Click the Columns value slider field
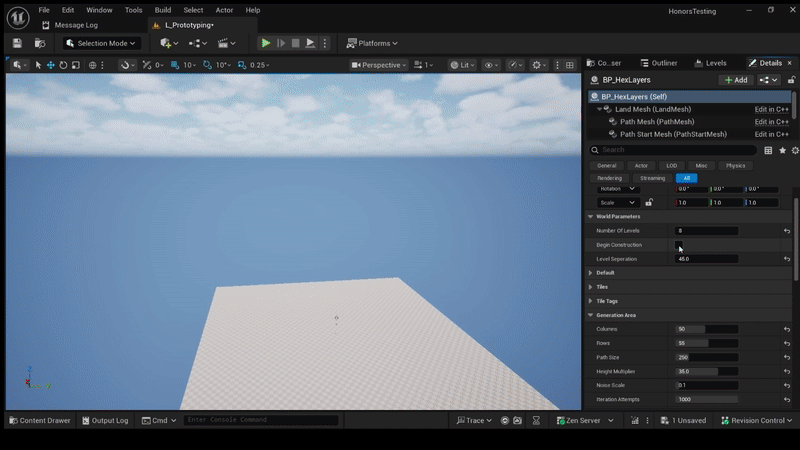Image resolution: width=800 pixels, height=450 pixels. pos(706,329)
